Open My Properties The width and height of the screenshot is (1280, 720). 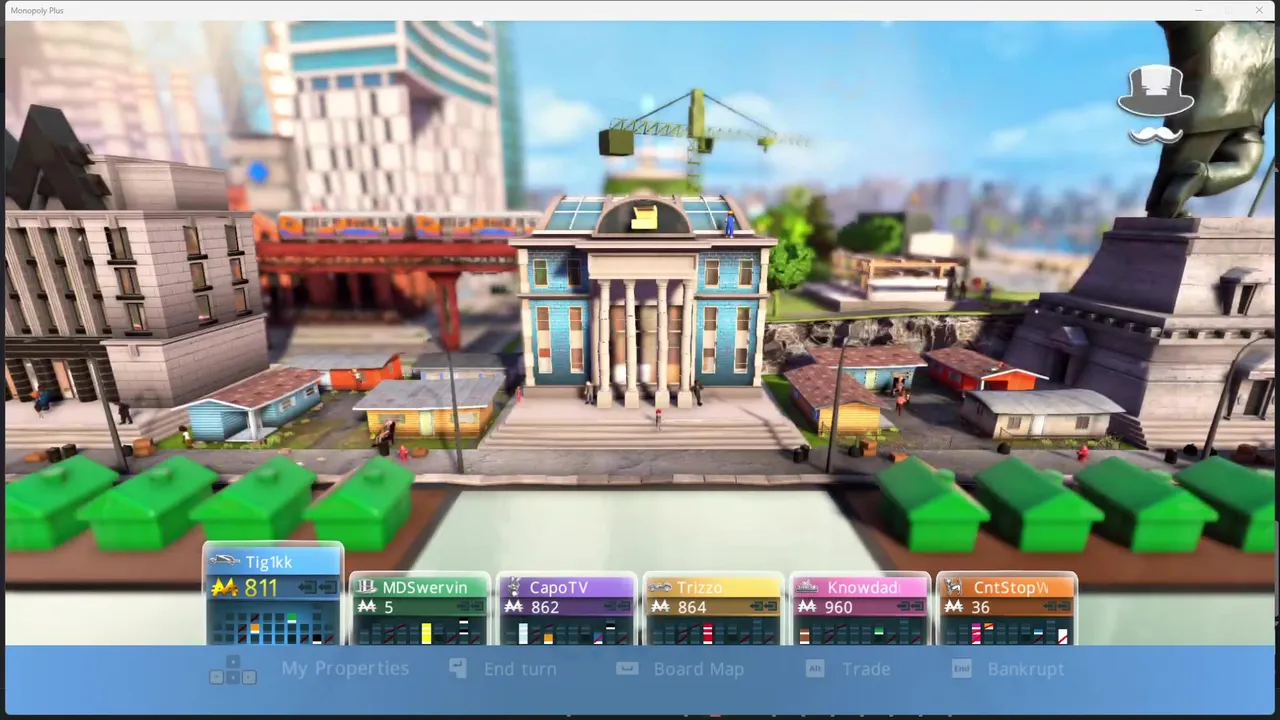(x=345, y=669)
